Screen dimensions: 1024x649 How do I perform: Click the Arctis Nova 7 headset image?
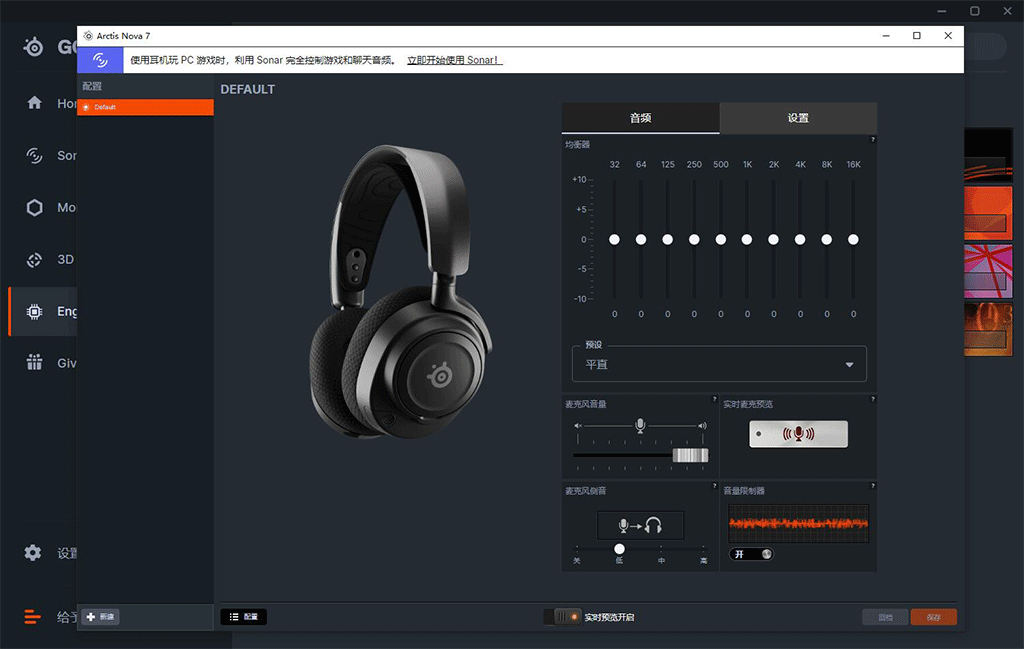tap(400, 291)
